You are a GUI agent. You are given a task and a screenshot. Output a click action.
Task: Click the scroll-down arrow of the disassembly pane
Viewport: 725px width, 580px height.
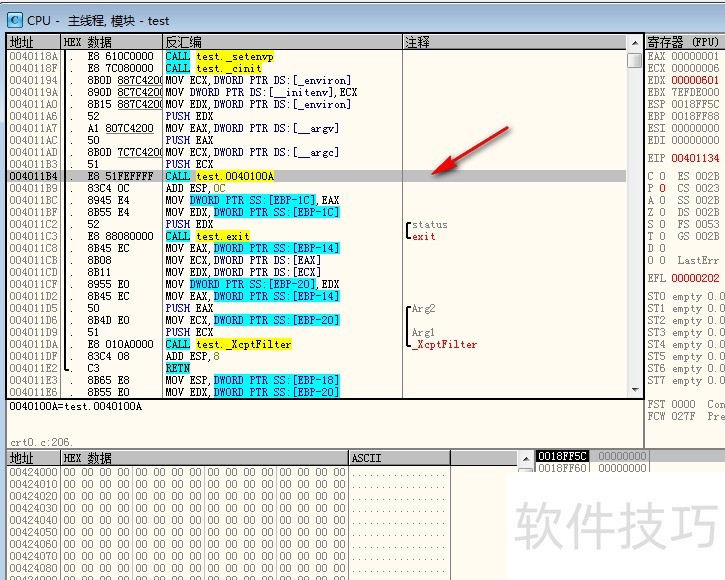tap(634, 390)
